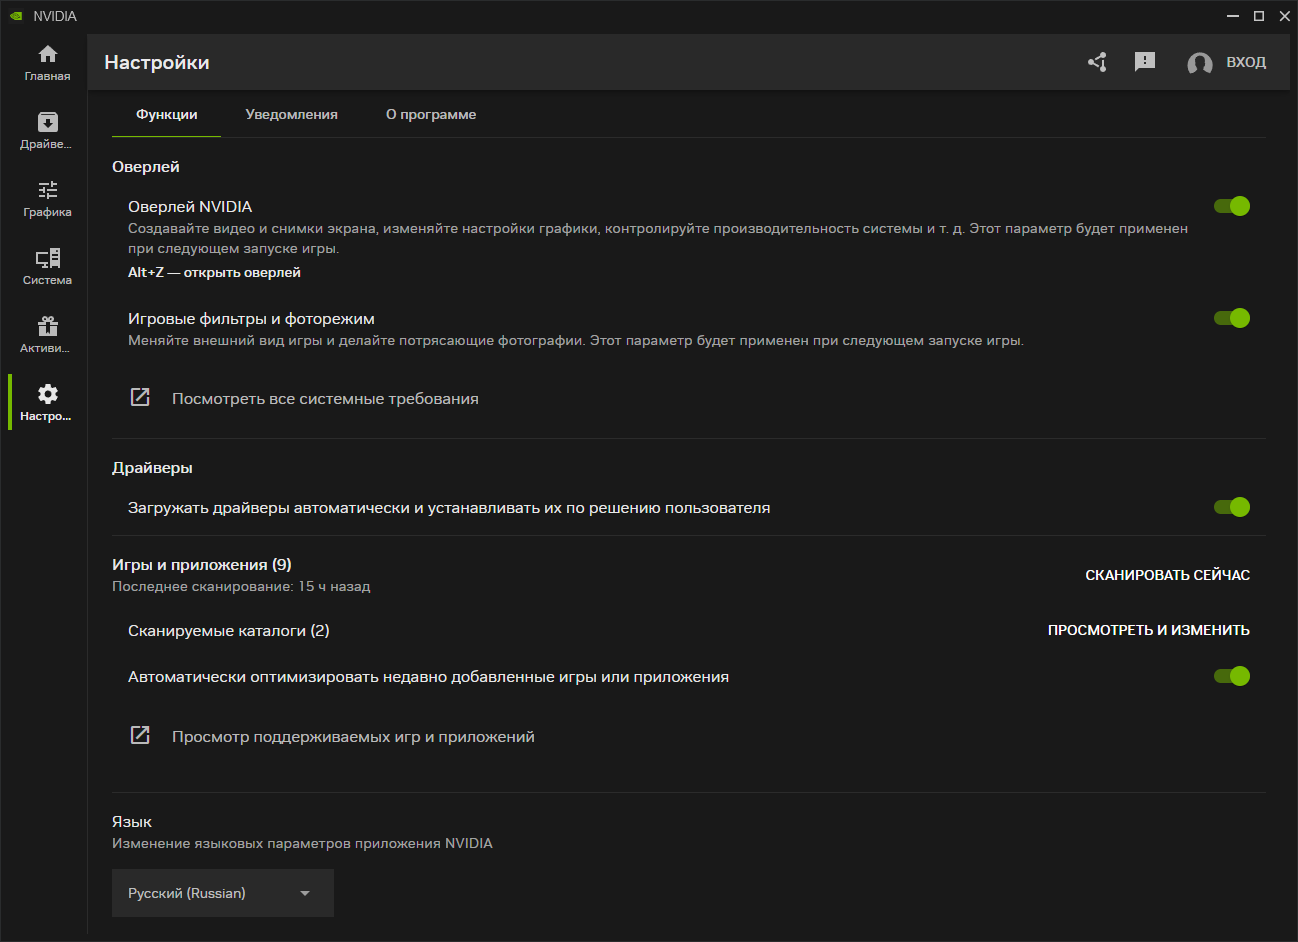Open the Графика sliders icon in sidebar

(47, 190)
